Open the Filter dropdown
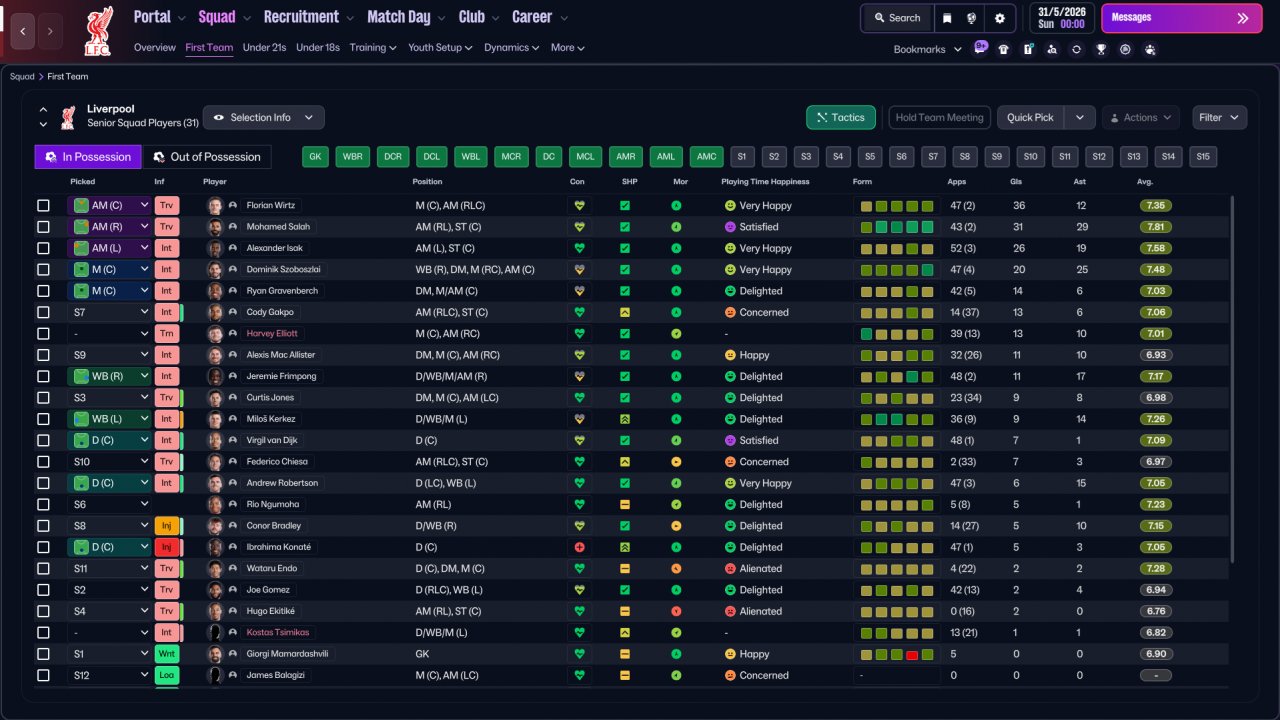The height and width of the screenshot is (720, 1280). [1220, 118]
